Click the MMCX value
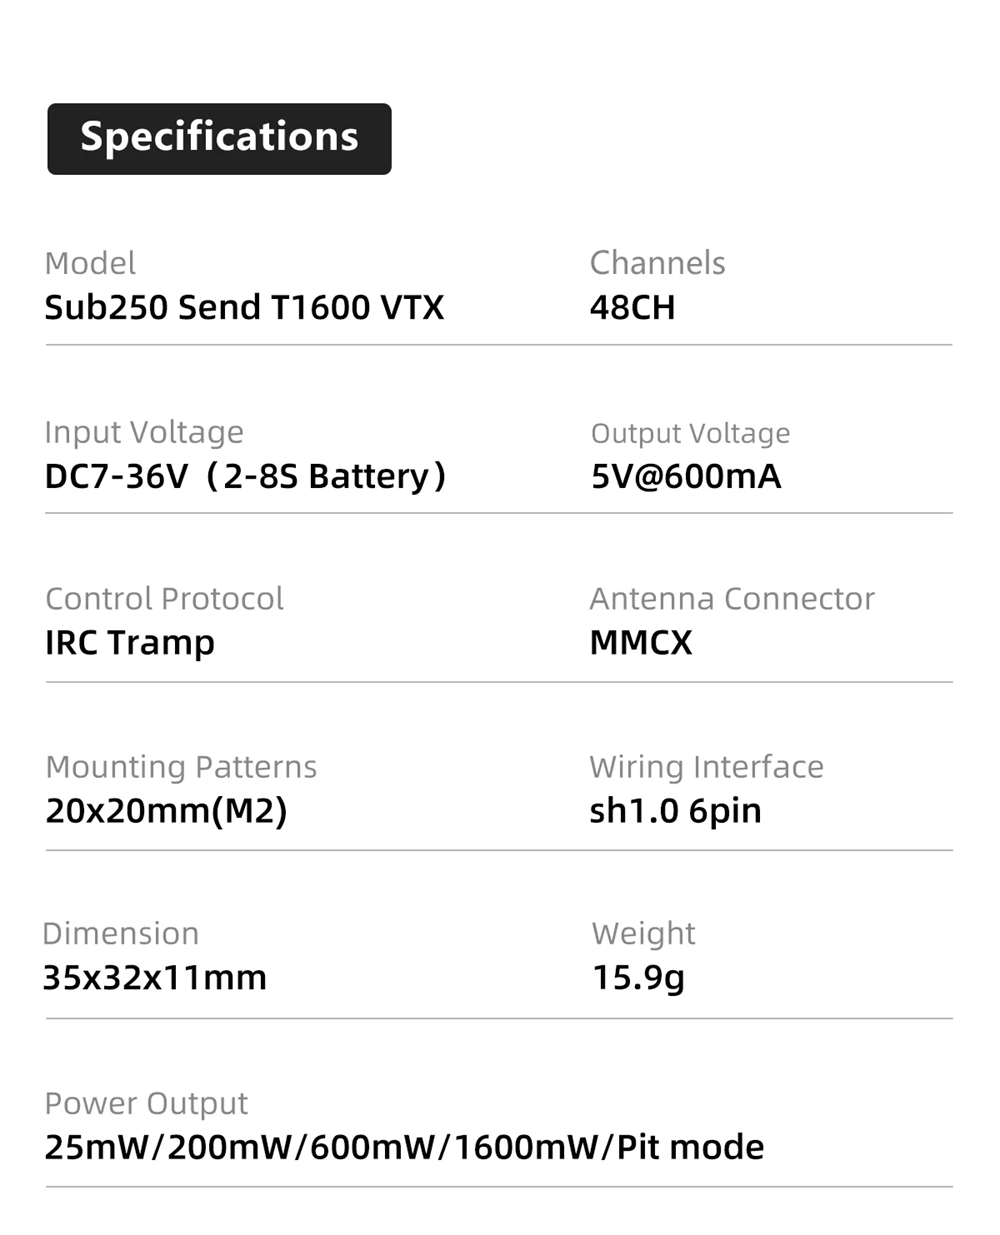The width and height of the screenshot is (1000, 1235). 641,643
